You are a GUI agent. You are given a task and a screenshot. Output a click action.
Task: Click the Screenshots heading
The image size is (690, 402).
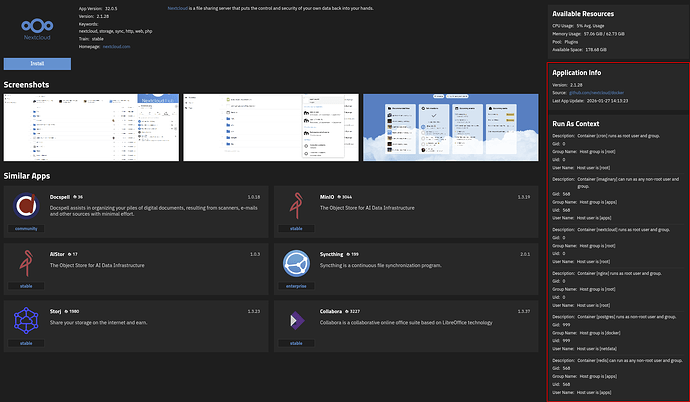[x=26, y=85]
